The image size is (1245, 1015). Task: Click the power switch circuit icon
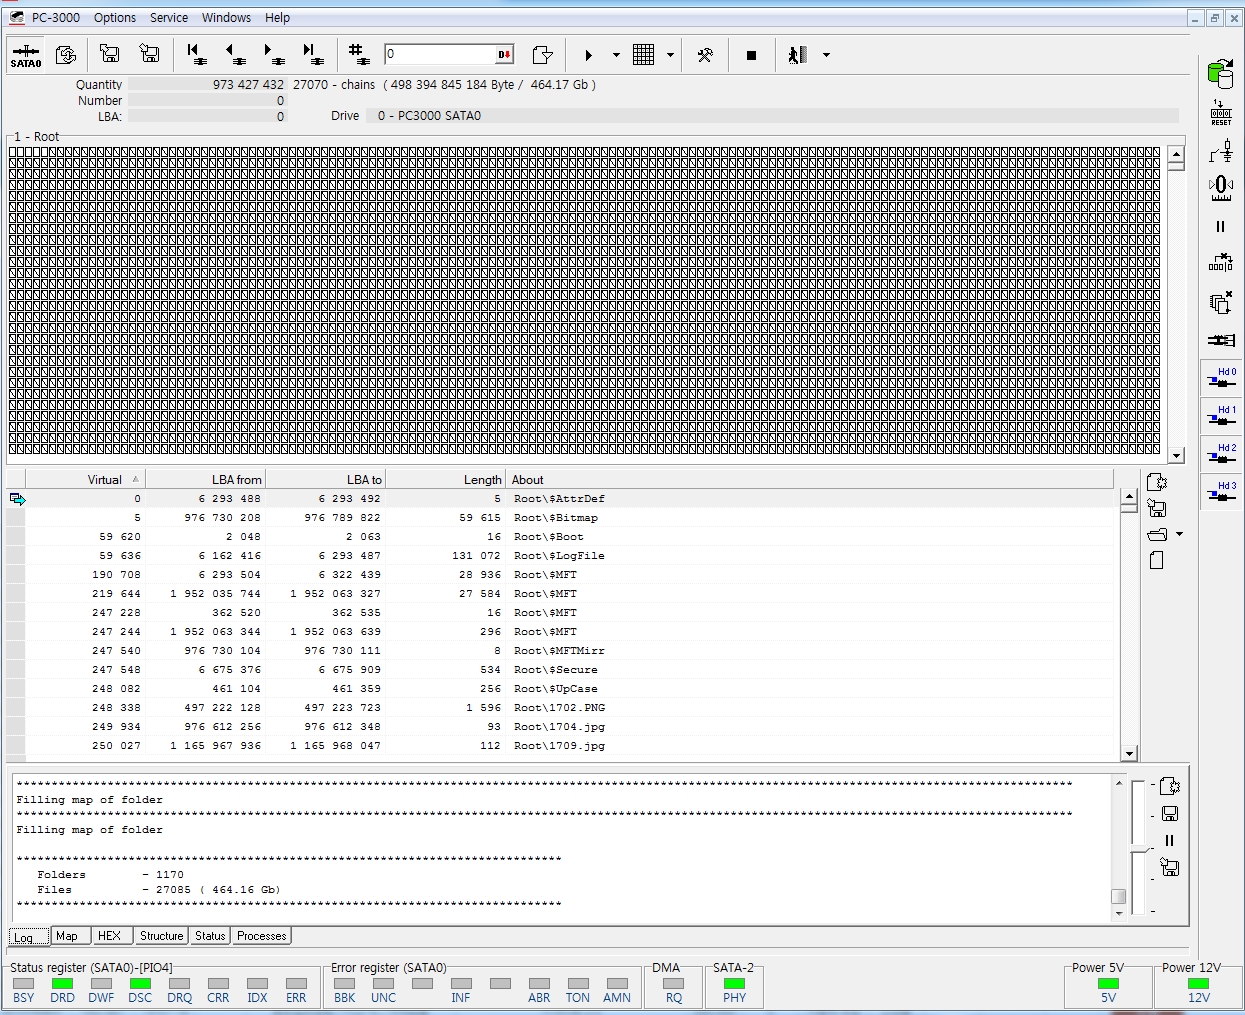pyautogui.click(x=1221, y=151)
